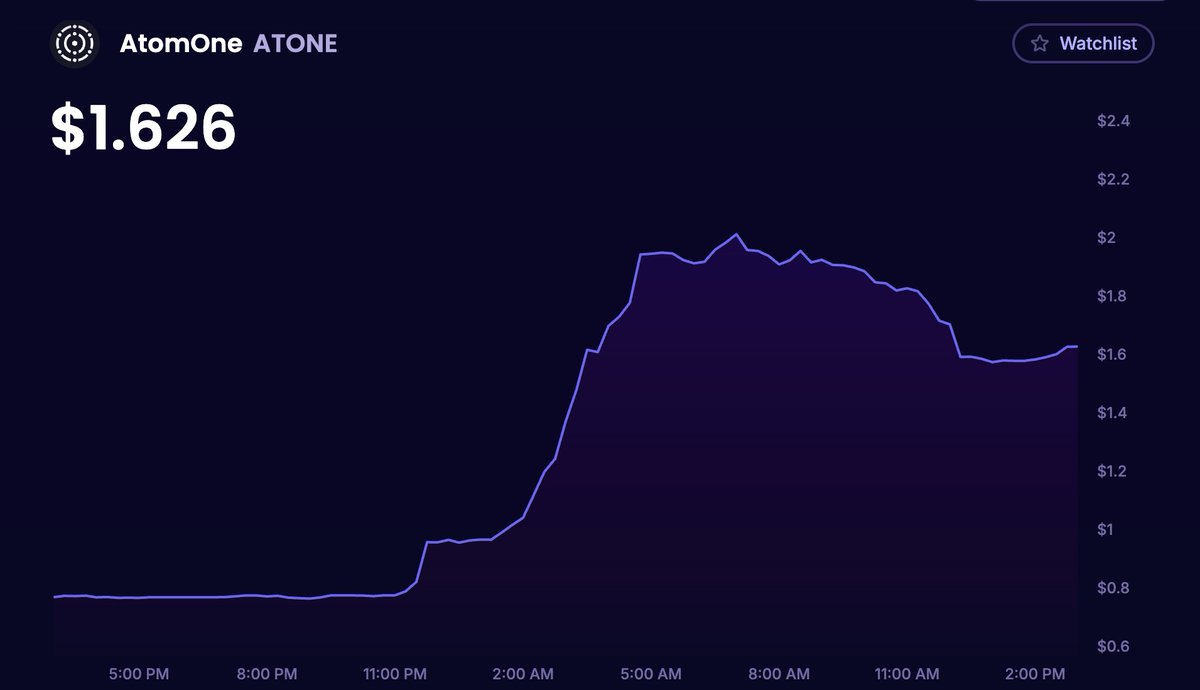This screenshot has width=1200, height=690.
Task: Click the chart peak around 7:00 AM
Action: [x=737, y=232]
